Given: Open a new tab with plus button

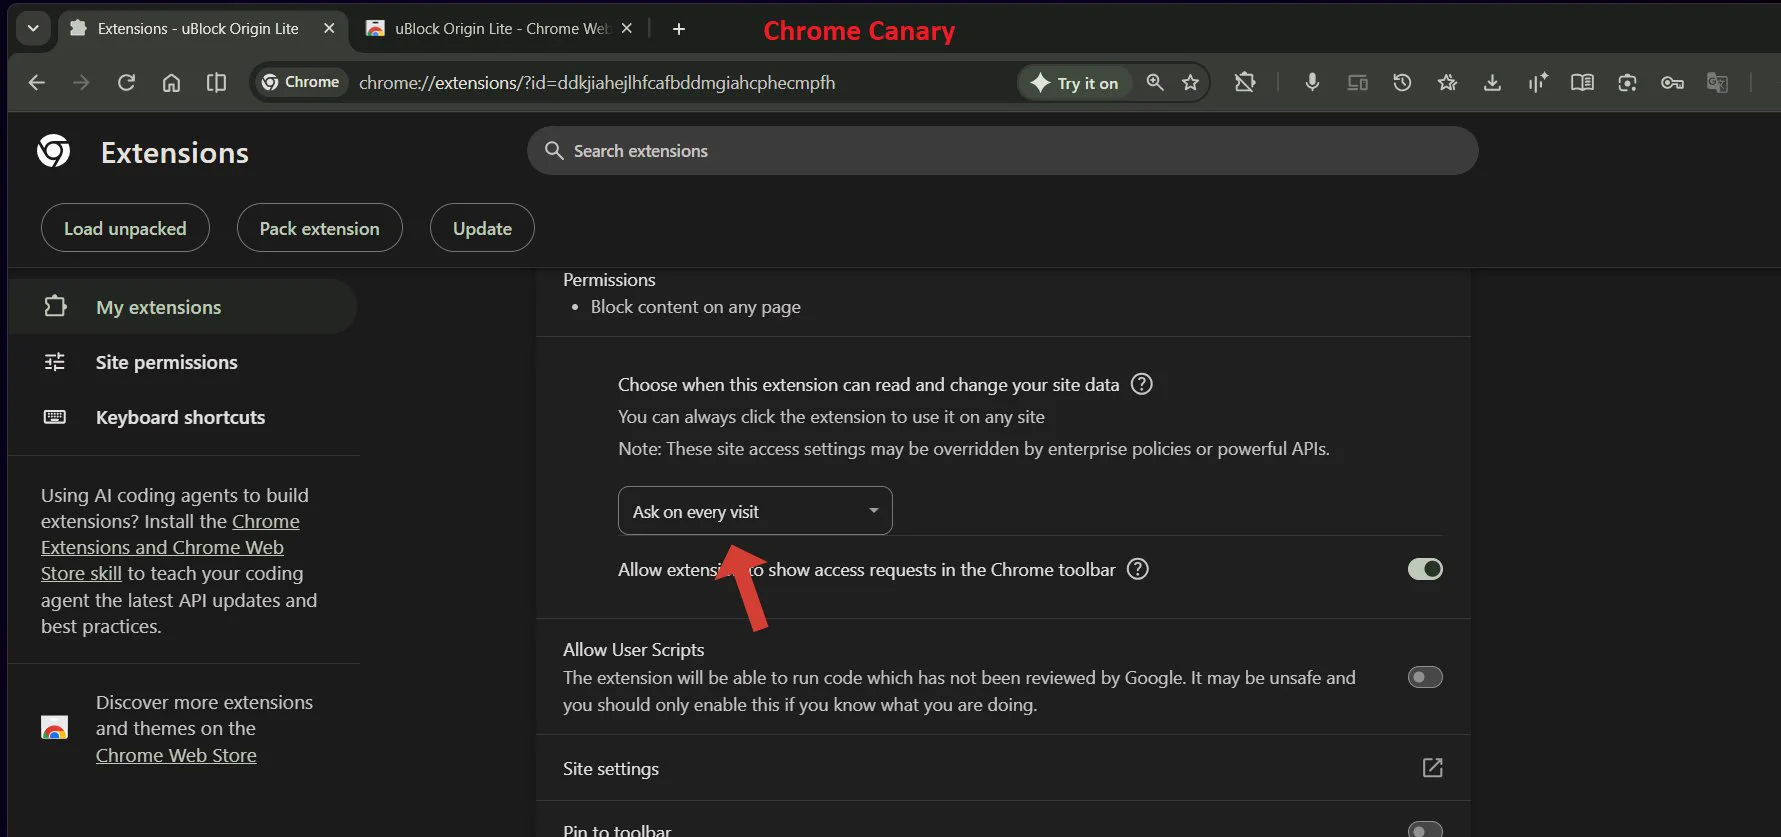Looking at the screenshot, I should [679, 29].
